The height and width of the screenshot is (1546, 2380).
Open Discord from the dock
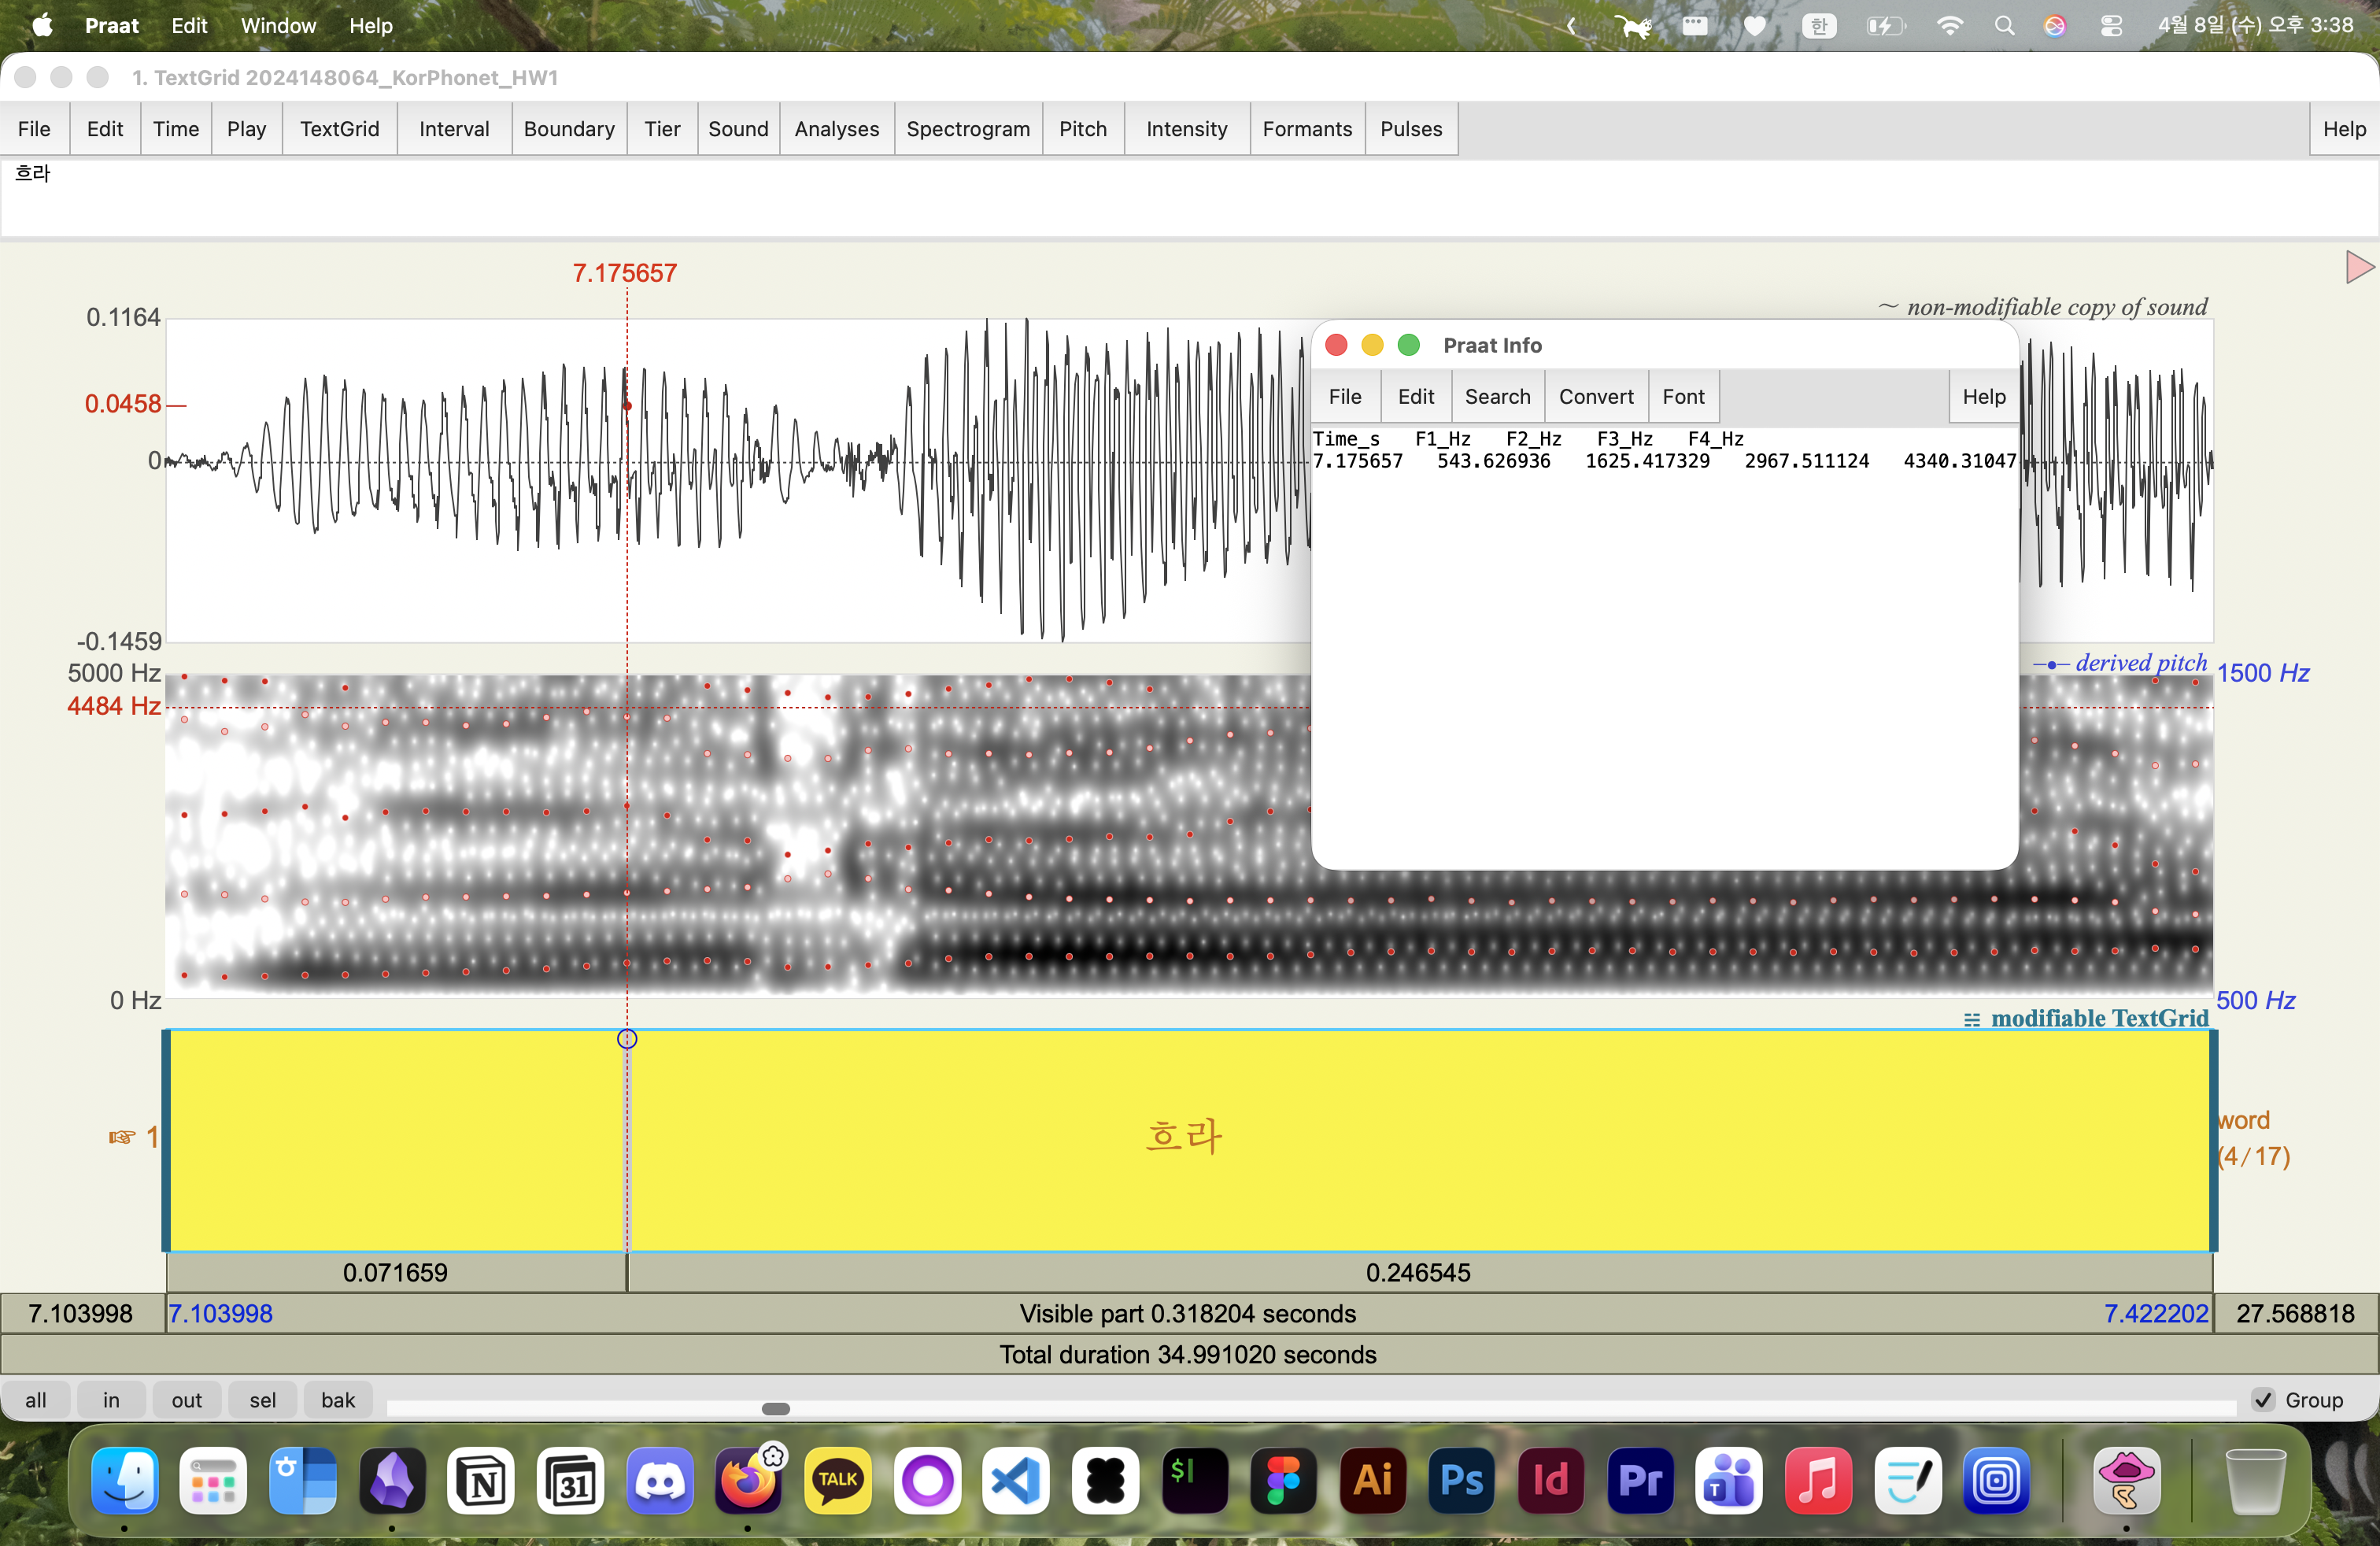[x=660, y=1481]
